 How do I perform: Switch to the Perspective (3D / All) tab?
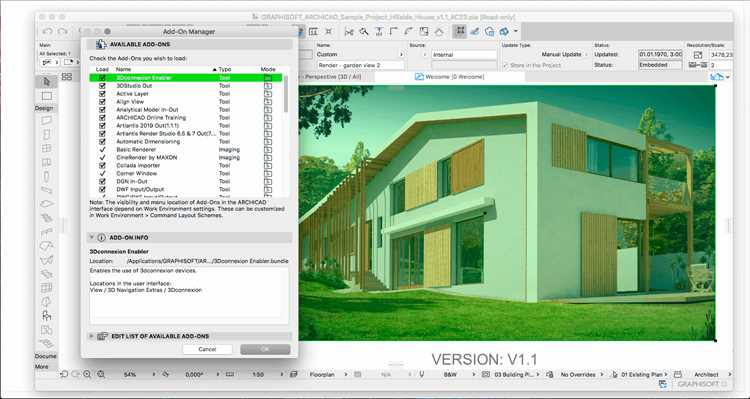333,77
